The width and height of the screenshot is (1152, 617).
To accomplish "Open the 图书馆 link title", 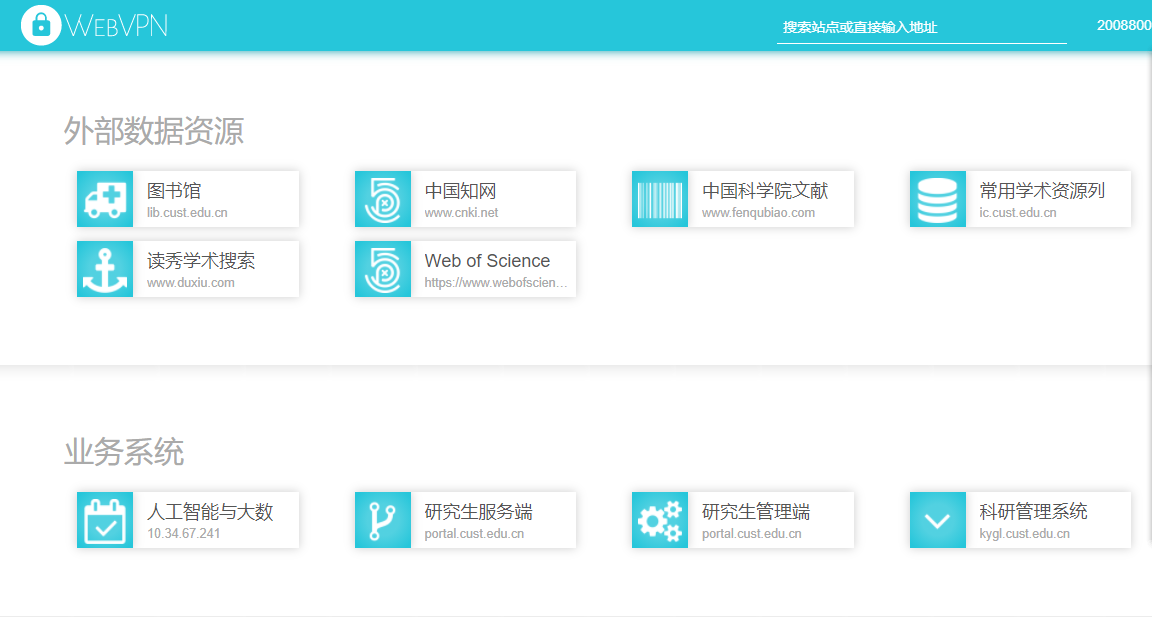I will 174,191.
